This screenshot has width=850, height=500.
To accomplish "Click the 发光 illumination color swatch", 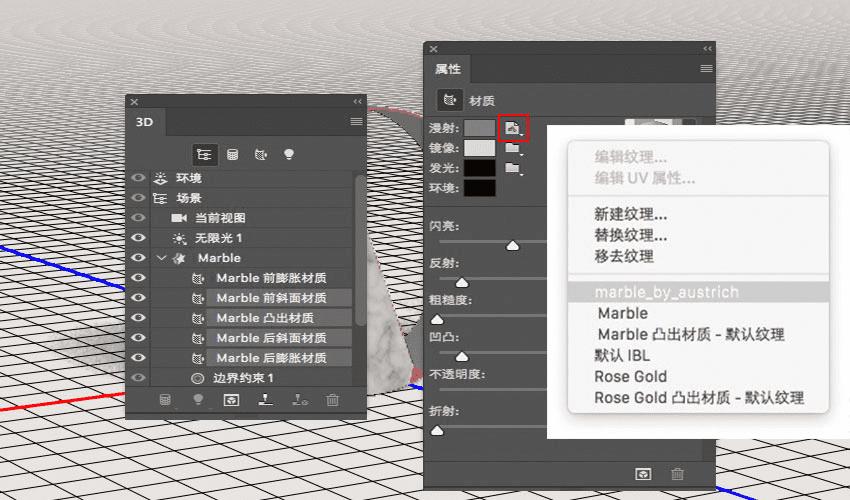I will (480, 168).
